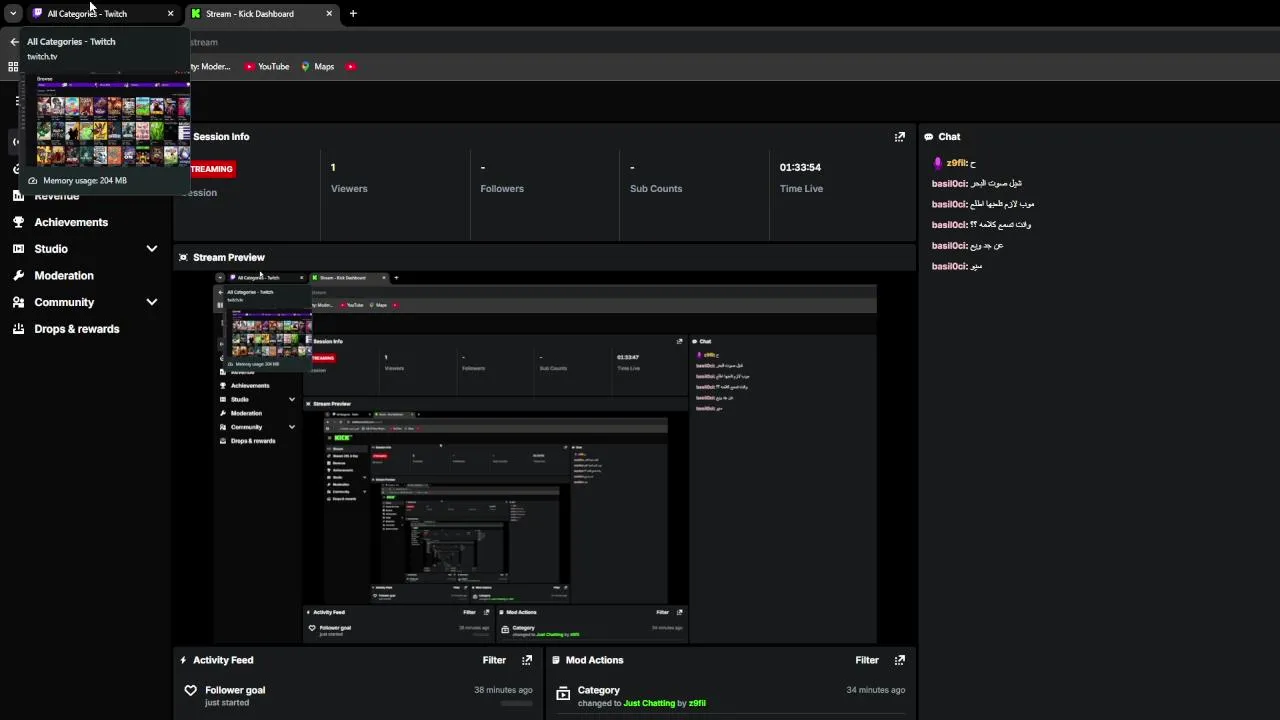Image resolution: width=1280 pixels, height=720 pixels.
Task: Open the 'Moder...' bookmark in bookmarks bar
Action: tap(212, 67)
